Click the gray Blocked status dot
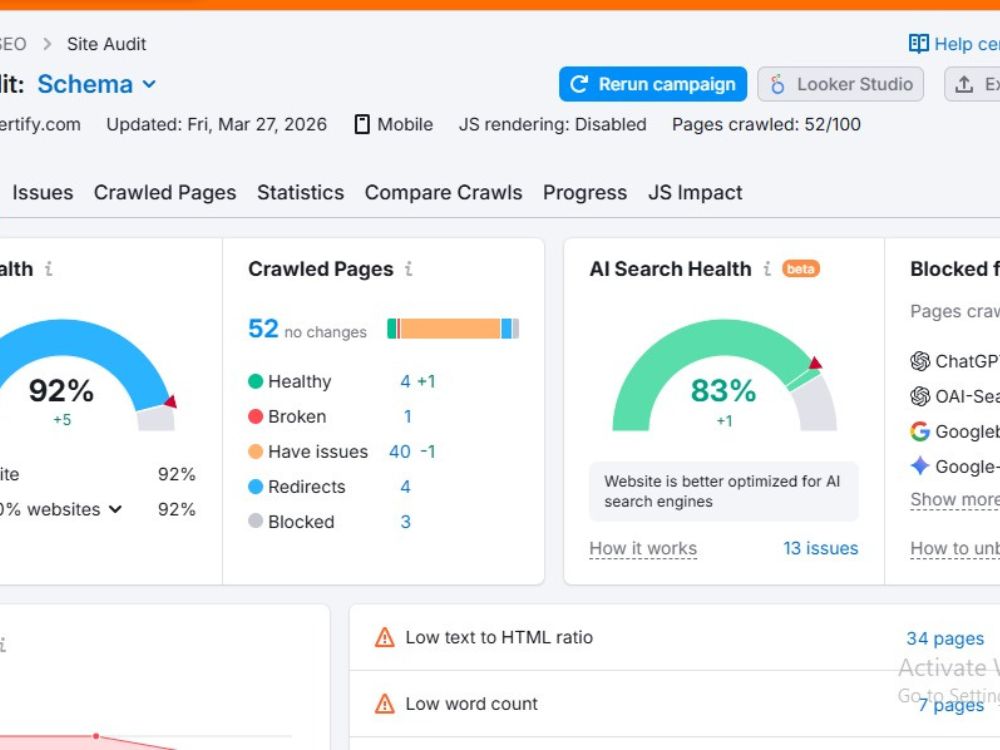Screen dimensions: 1000x750 (x=255, y=521)
